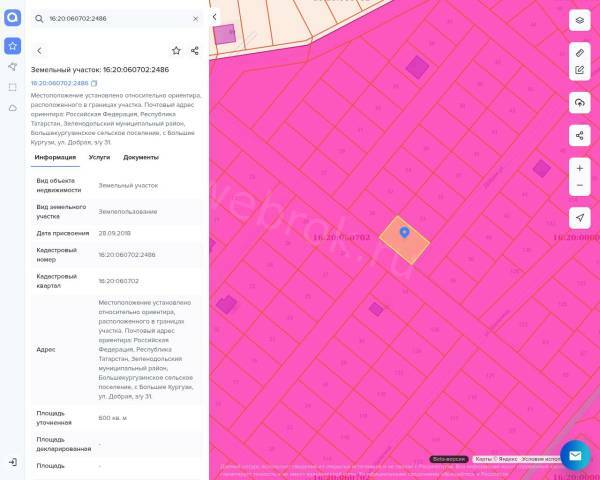The height and width of the screenshot is (480, 600).
Task: Go back using the left chevron arrow
Action: tap(39, 50)
